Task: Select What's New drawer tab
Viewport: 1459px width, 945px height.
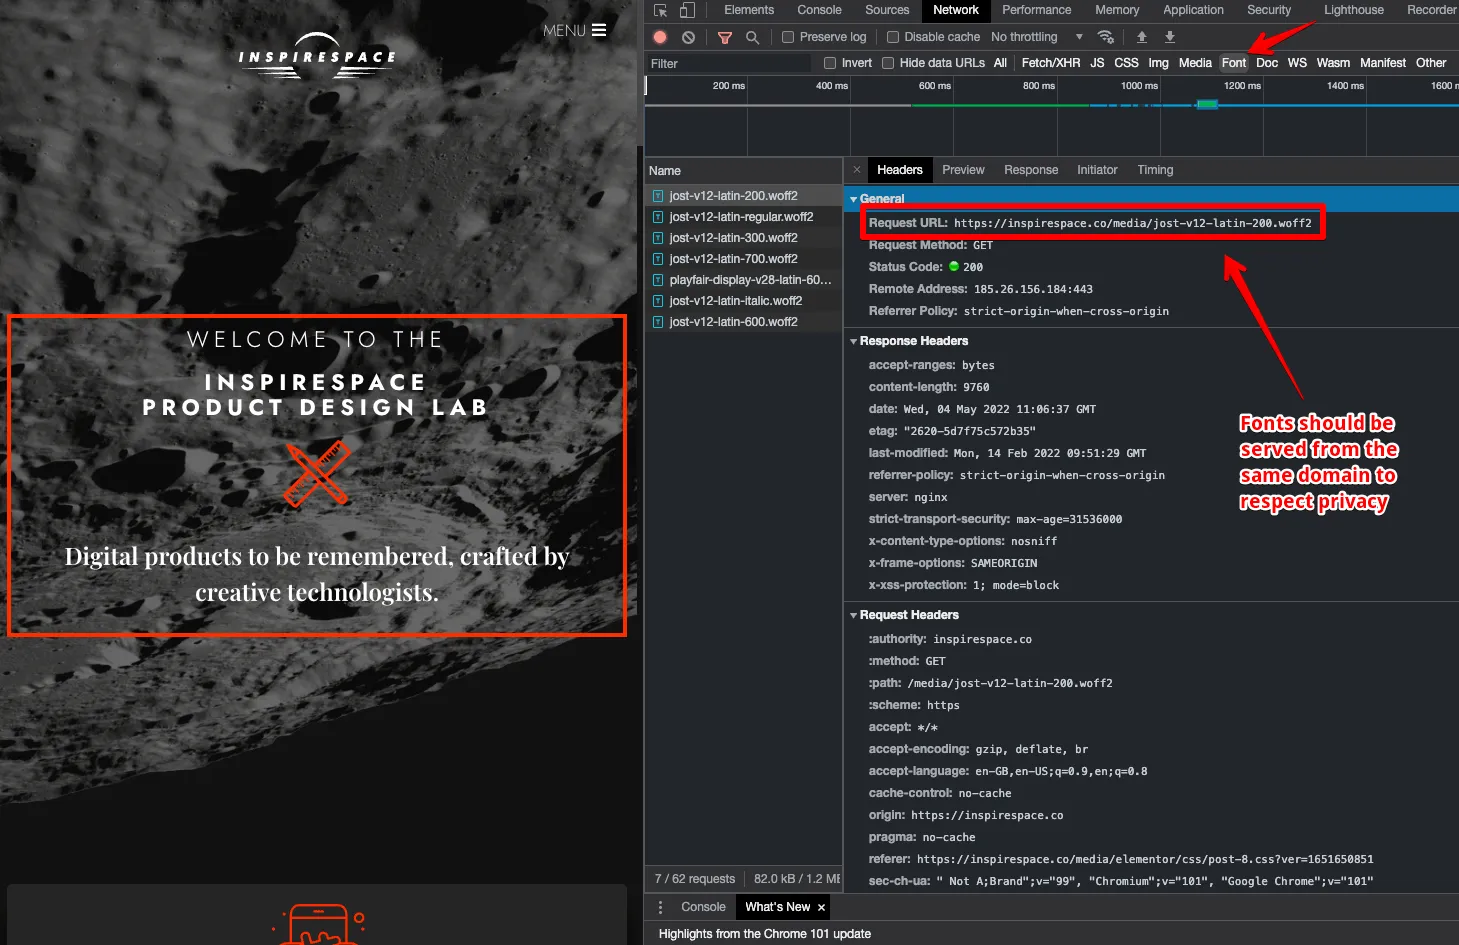Action: click(777, 907)
